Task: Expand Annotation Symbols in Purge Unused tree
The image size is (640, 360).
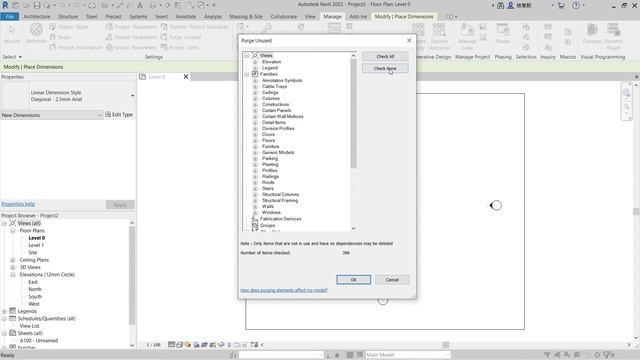Action: coord(256,80)
